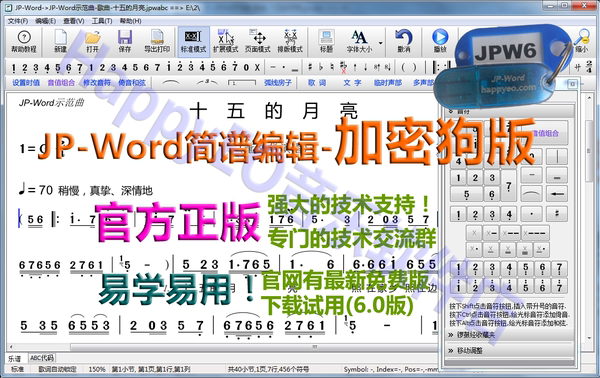Switch to the ABC代码 tab
This screenshot has height=378, width=600.
point(42,358)
